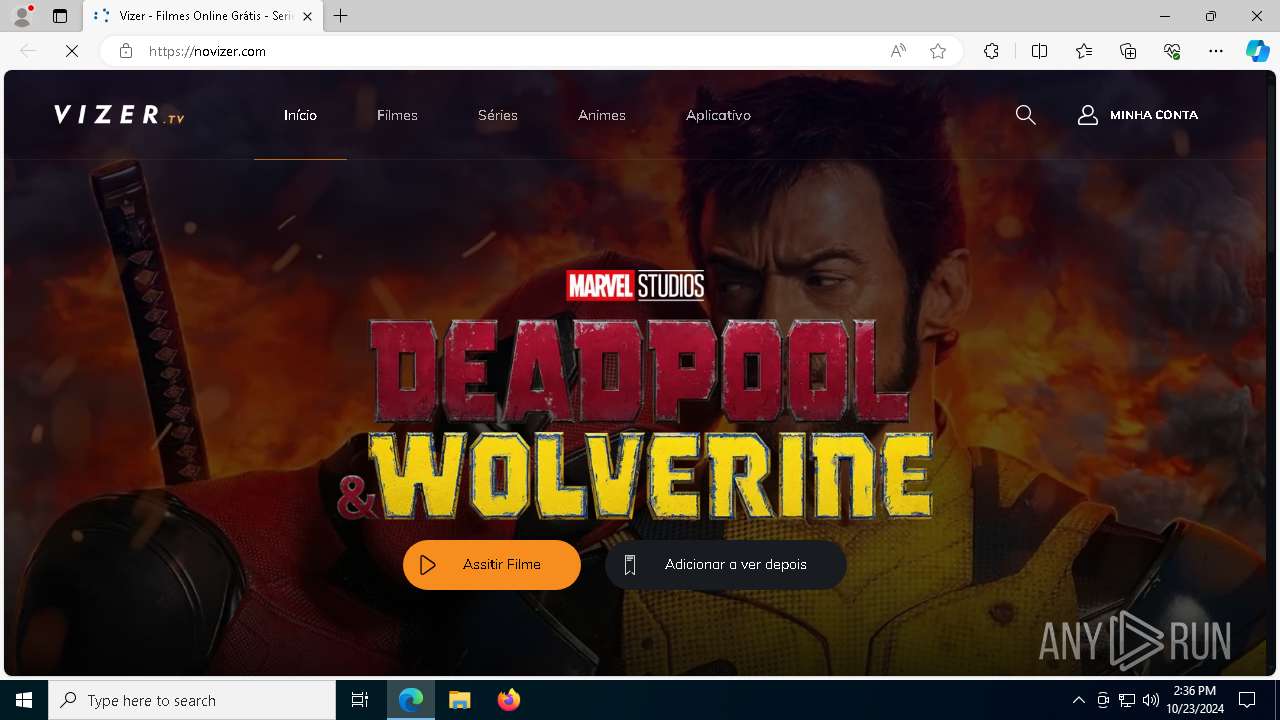This screenshot has width=1280, height=720.
Task: Stop loading the page
Action: coord(72,51)
